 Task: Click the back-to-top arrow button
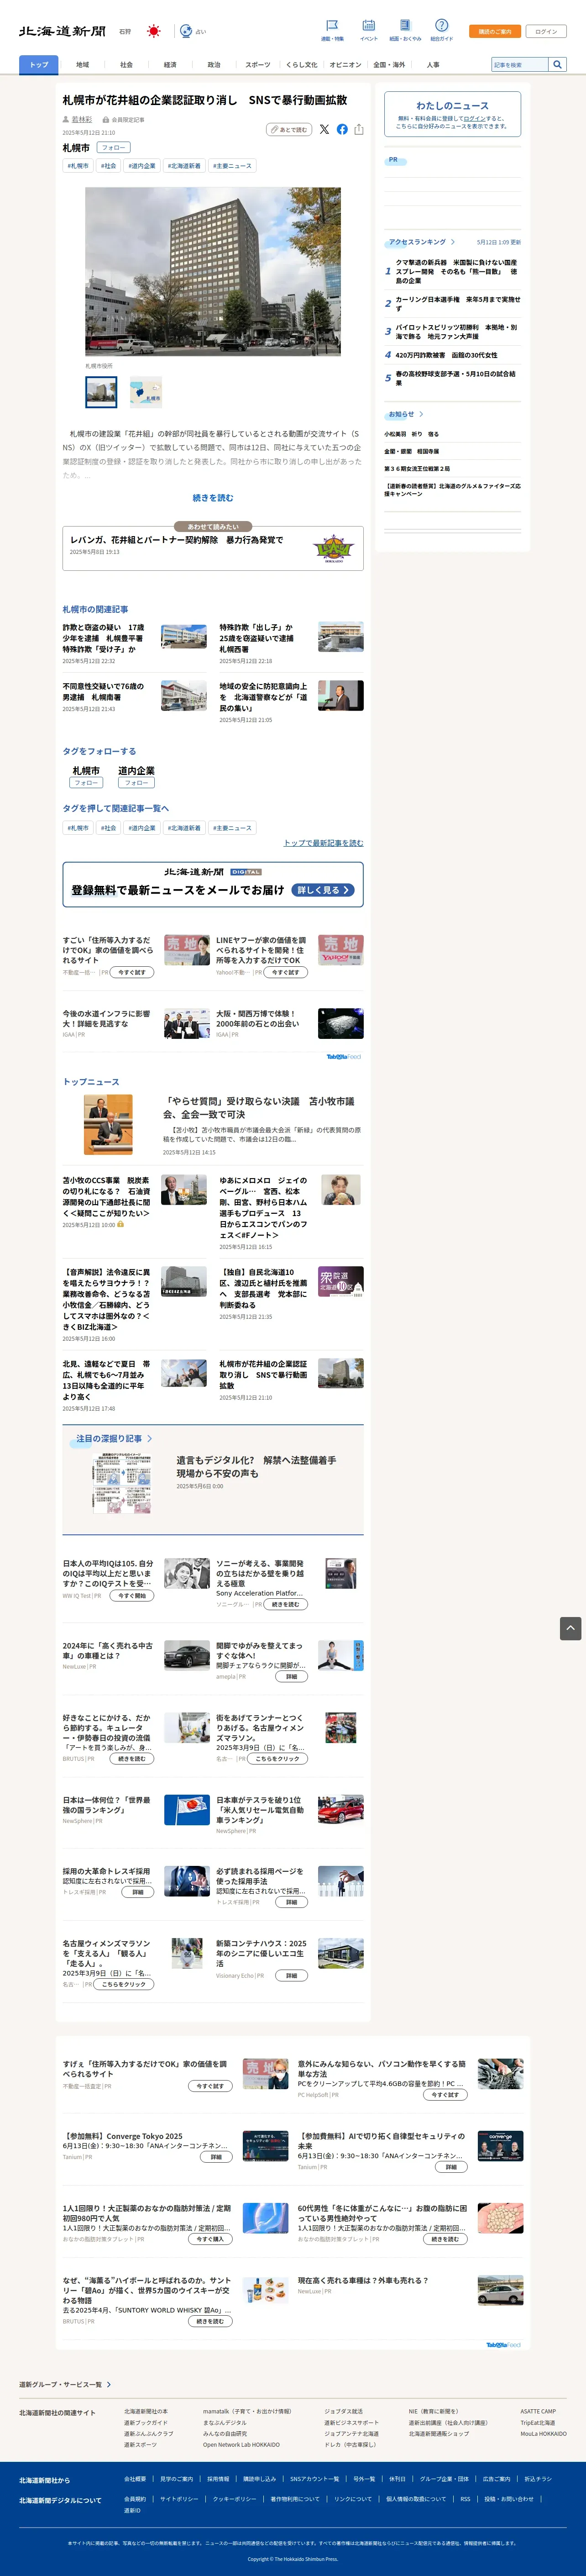click(570, 1628)
